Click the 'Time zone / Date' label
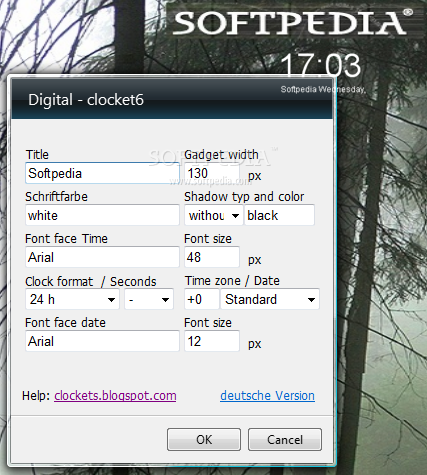427x475 pixels. [232, 281]
